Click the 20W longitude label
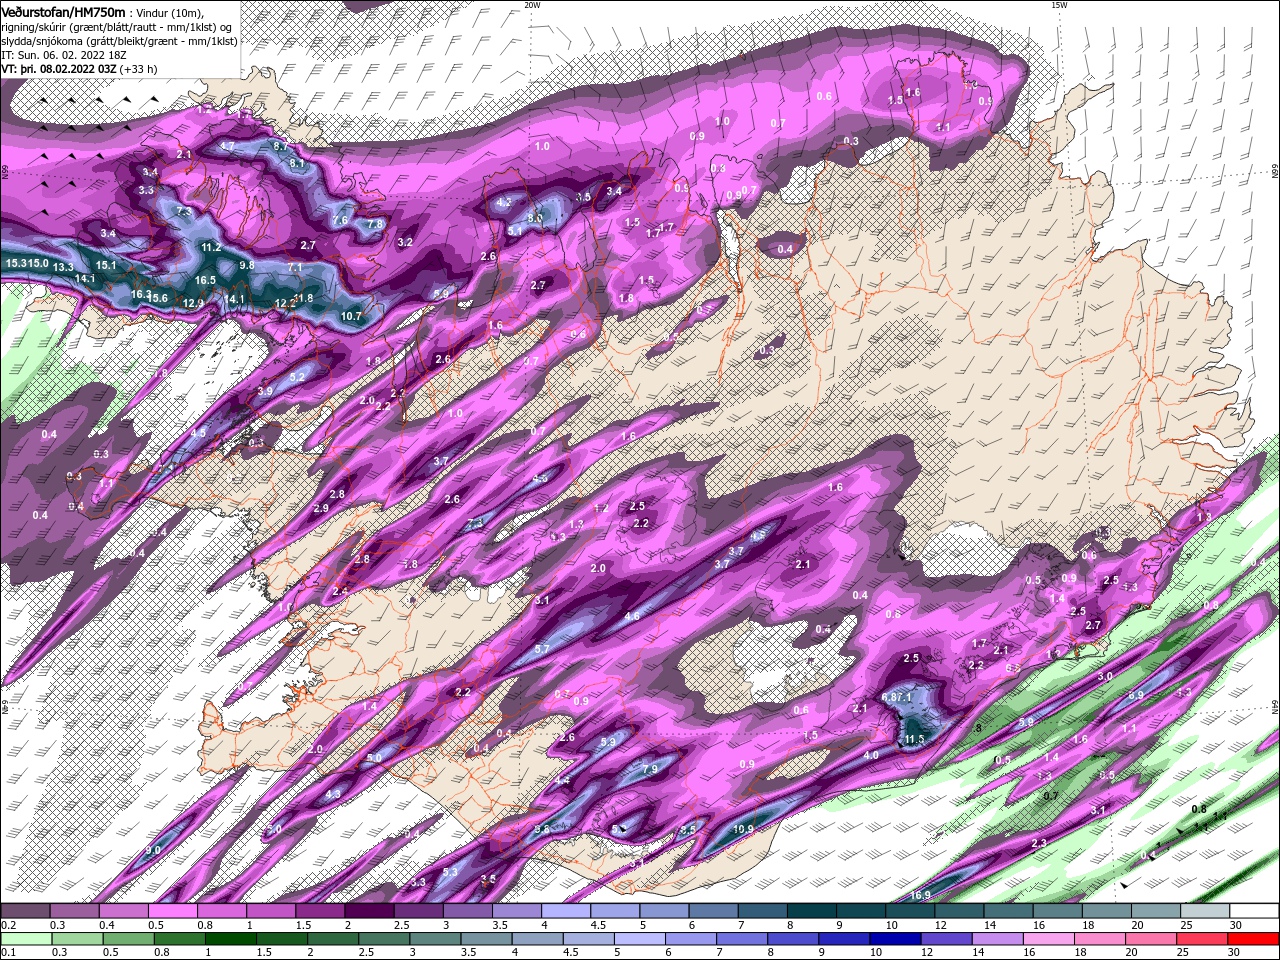The image size is (1280, 960). pos(532,5)
